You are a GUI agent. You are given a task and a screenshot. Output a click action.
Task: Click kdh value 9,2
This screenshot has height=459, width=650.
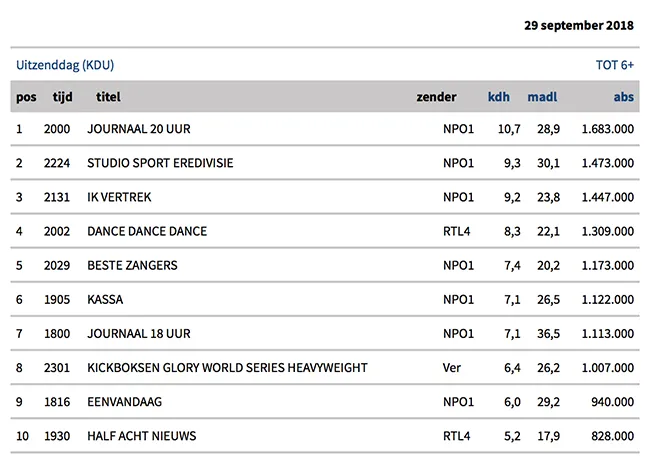512,197
